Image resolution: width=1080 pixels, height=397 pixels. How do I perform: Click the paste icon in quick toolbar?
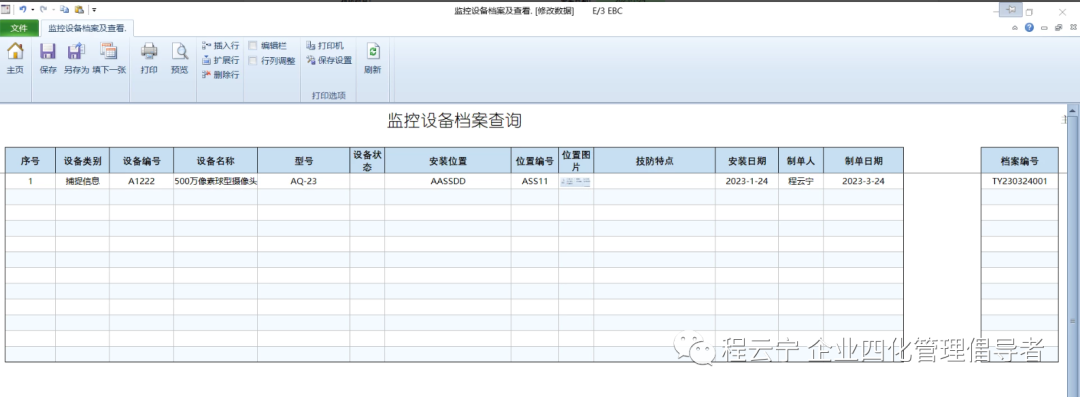(x=79, y=10)
